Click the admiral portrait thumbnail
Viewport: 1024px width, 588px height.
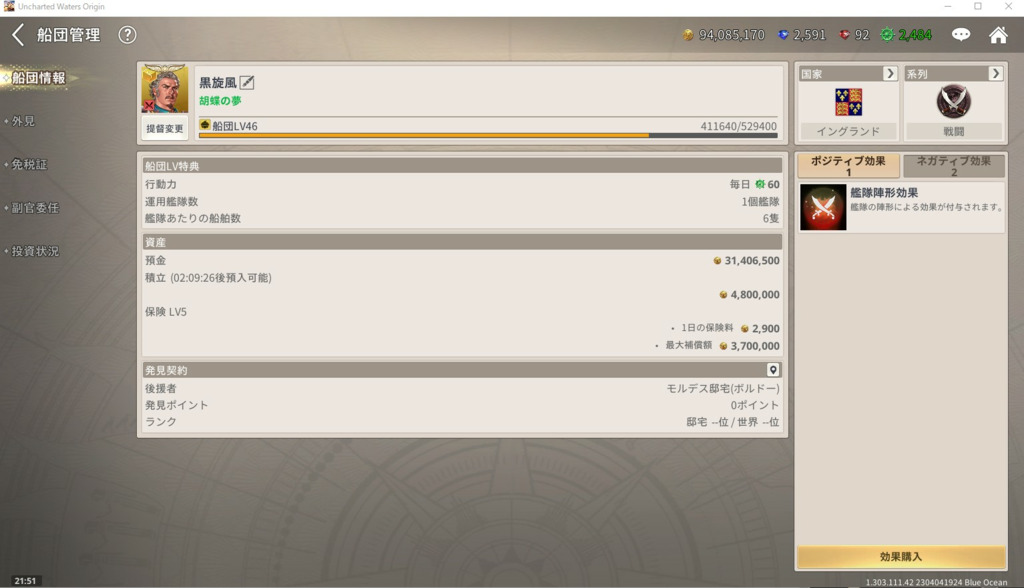click(x=165, y=89)
